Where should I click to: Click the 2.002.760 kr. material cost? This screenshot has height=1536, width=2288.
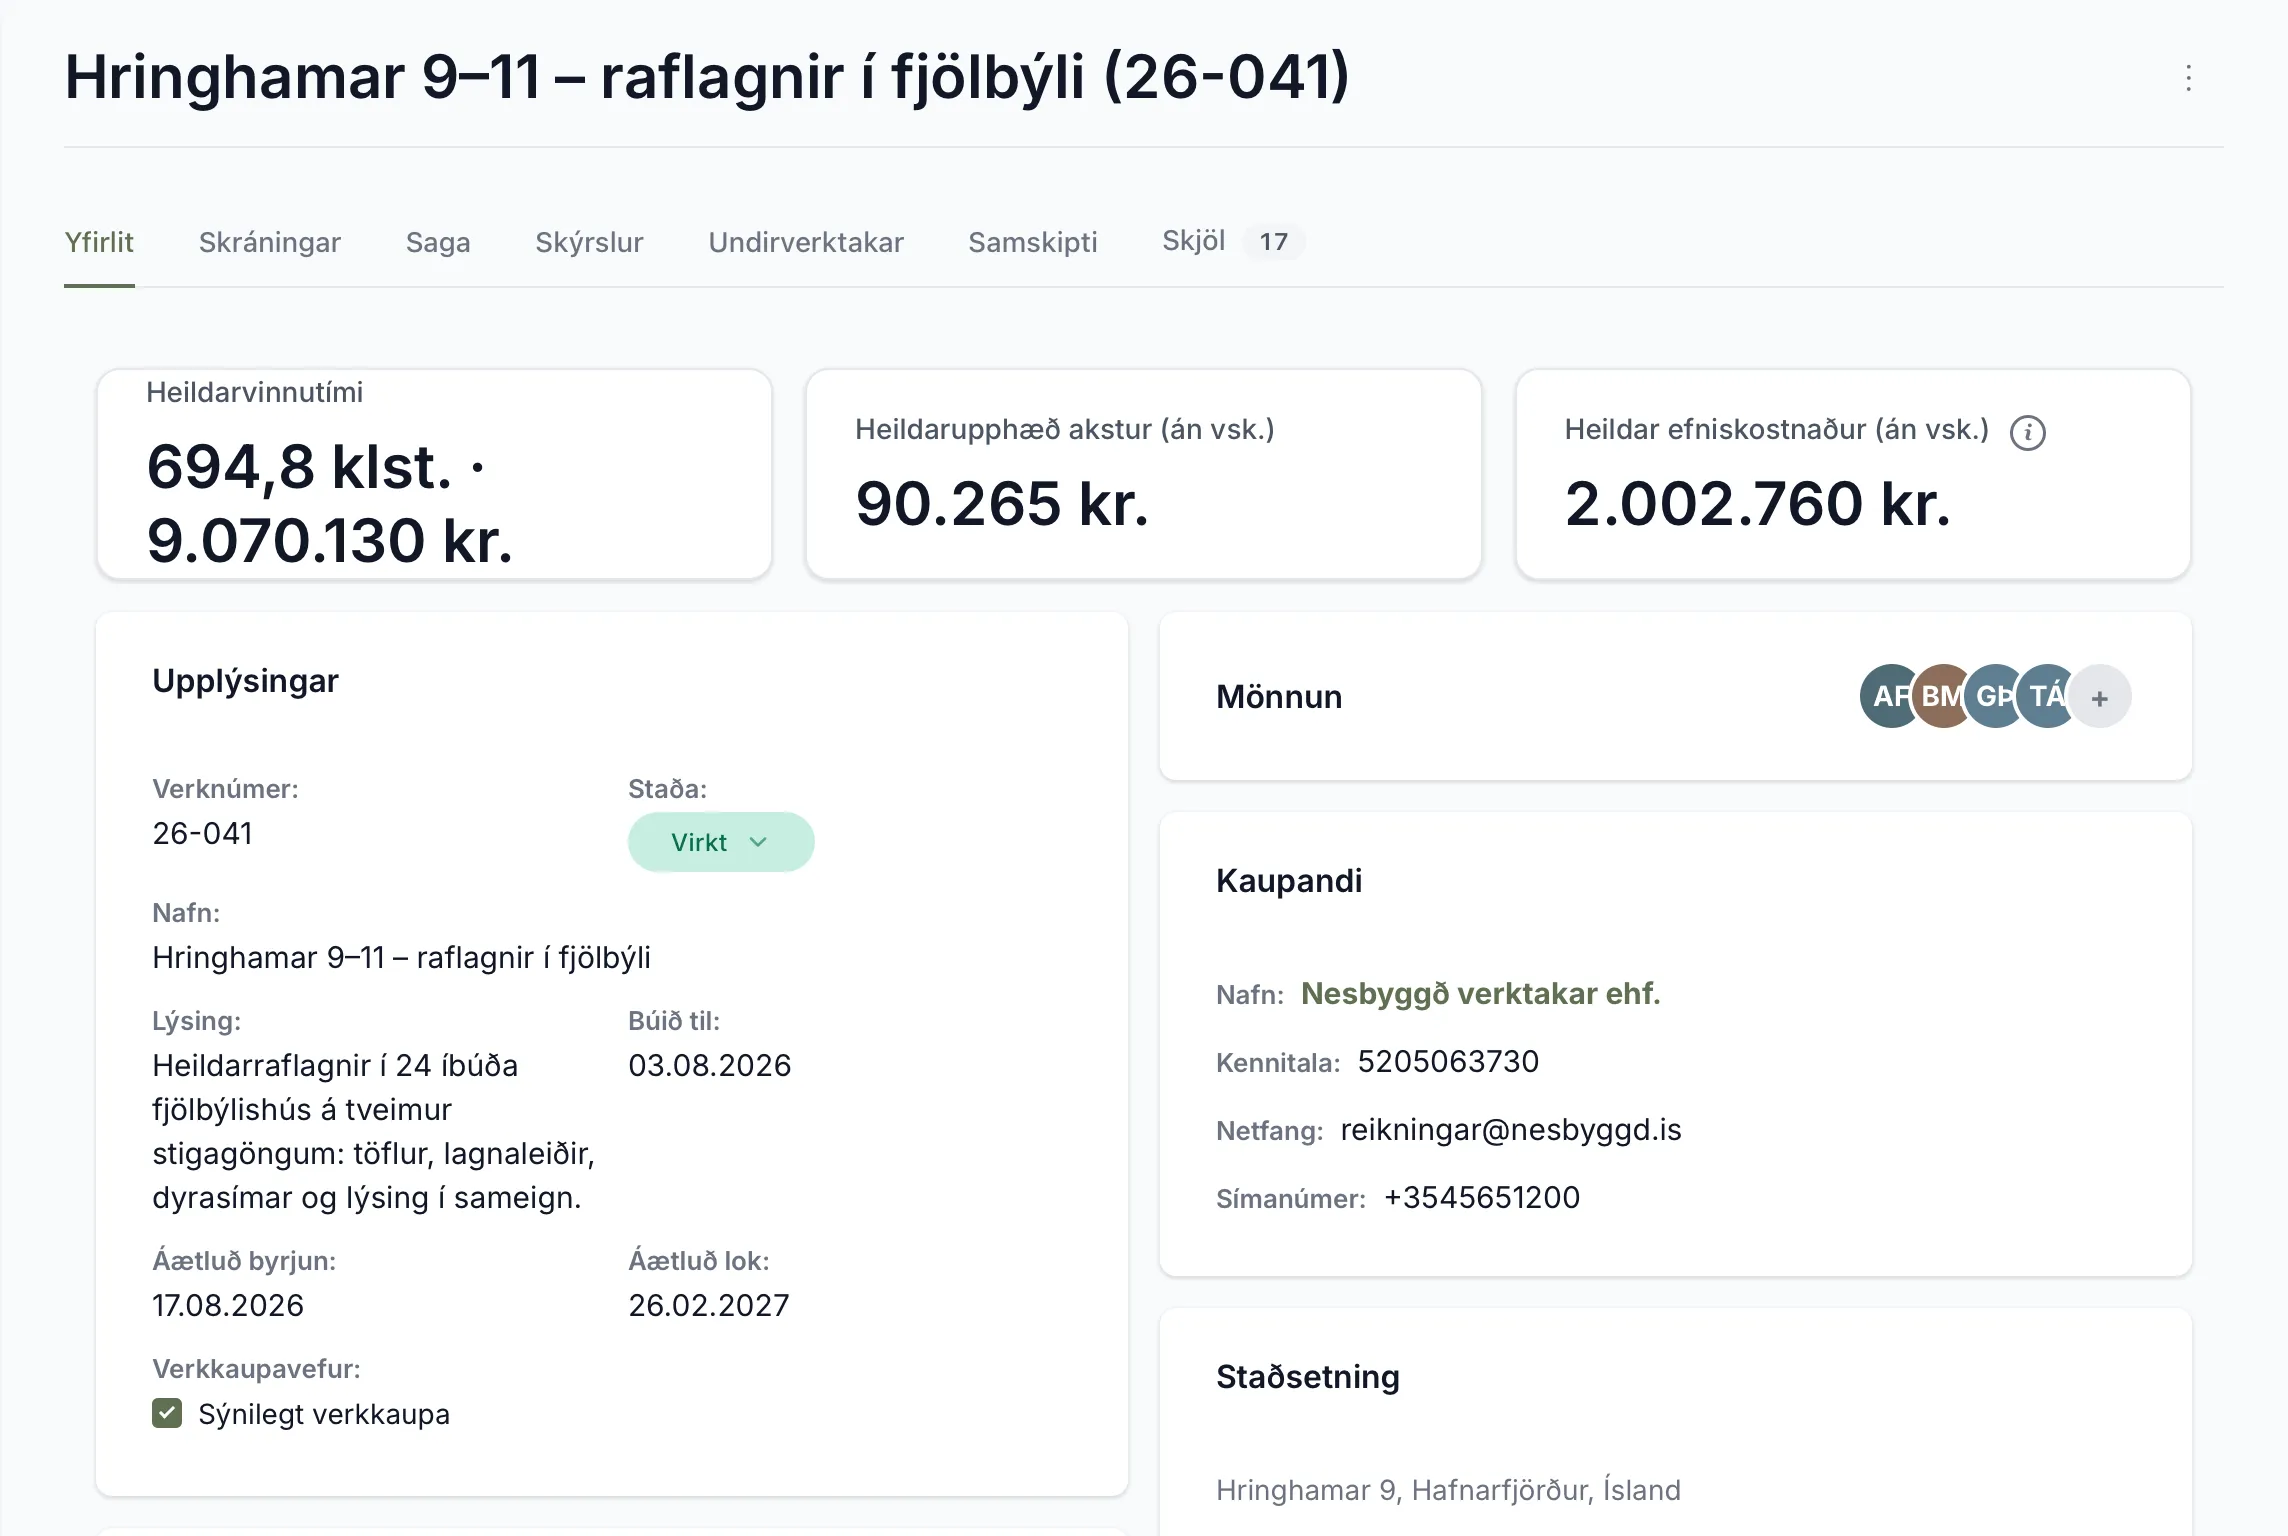click(1758, 503)
